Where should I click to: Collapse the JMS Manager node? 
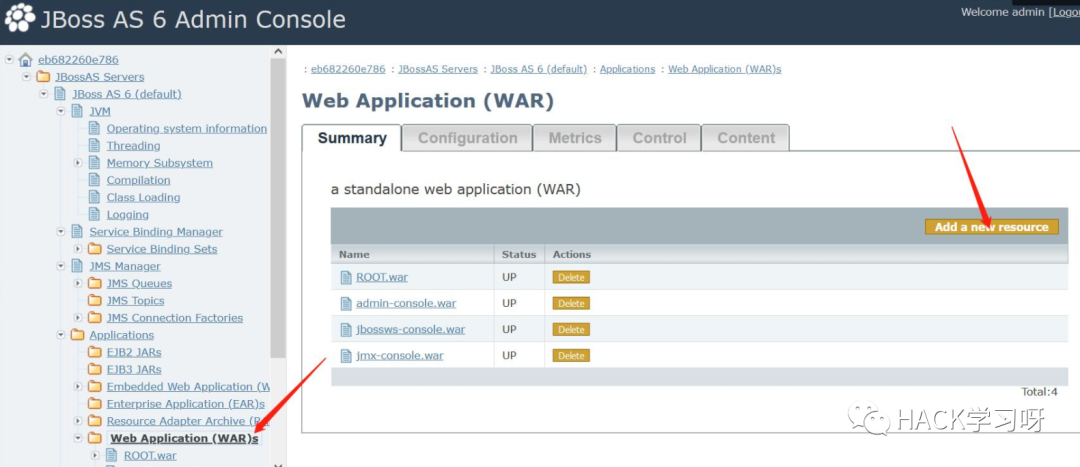pos(61,266)
